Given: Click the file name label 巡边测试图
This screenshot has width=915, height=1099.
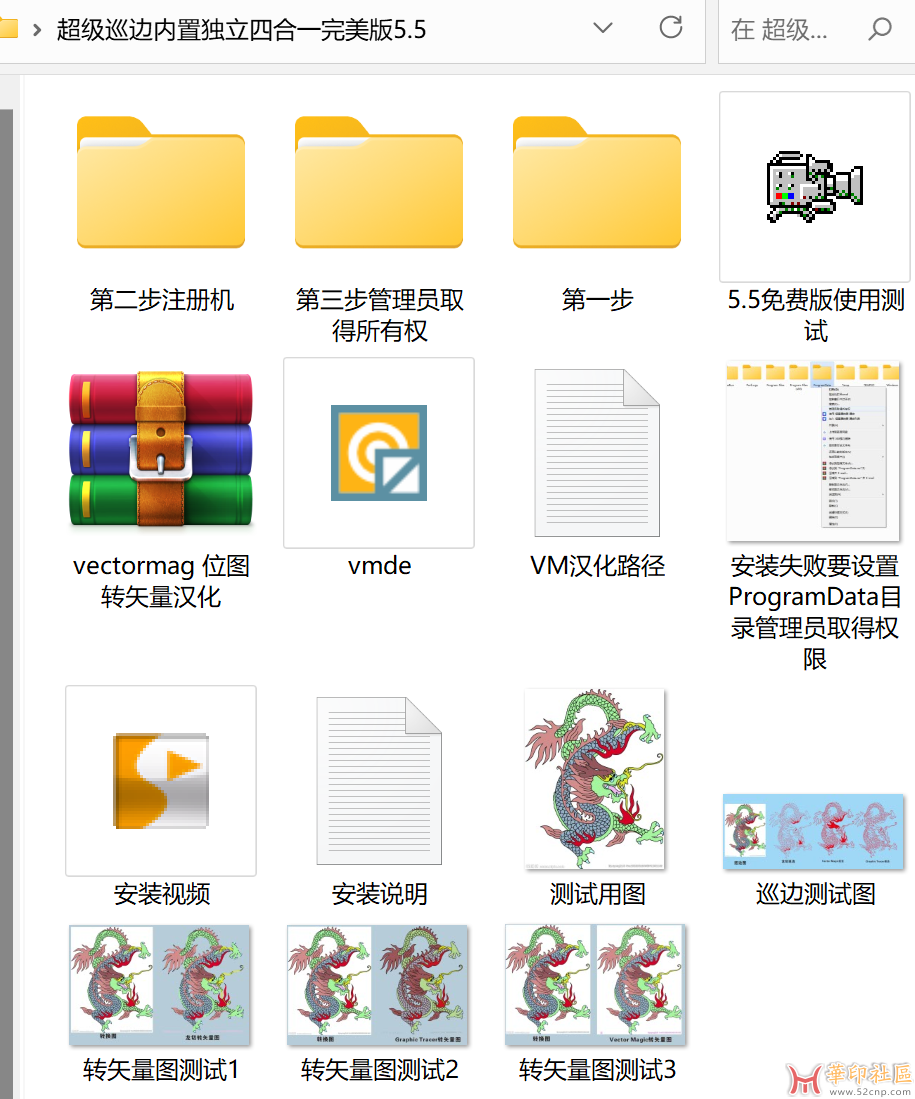Looking at the screenshot, I should 815,894.
